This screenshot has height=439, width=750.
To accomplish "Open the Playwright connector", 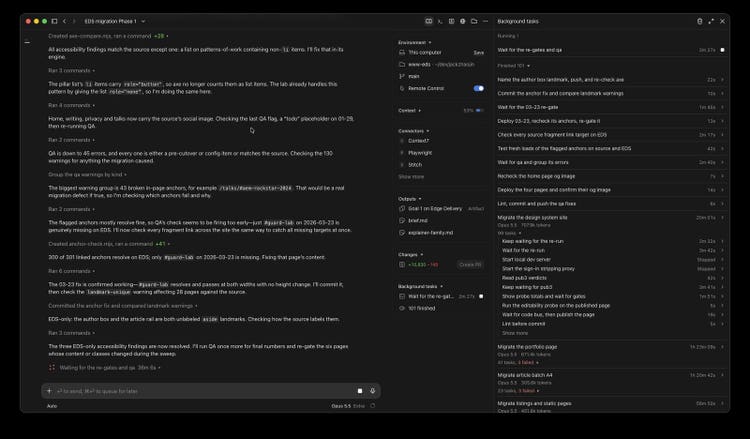I will (420, 153).
